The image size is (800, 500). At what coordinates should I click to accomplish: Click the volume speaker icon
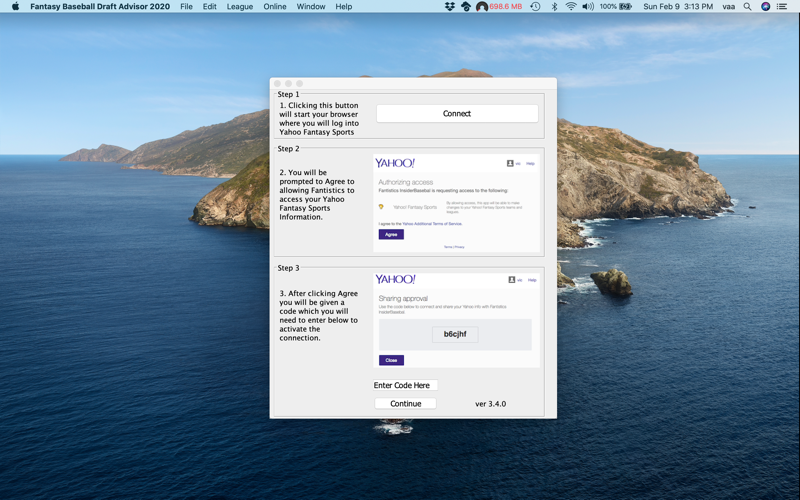[588, 7]
